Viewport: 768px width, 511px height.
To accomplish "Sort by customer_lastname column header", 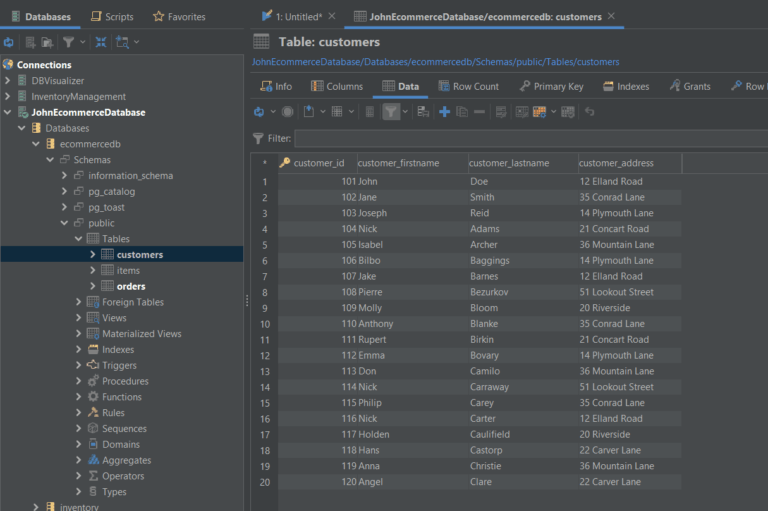I will coord(509,163).
